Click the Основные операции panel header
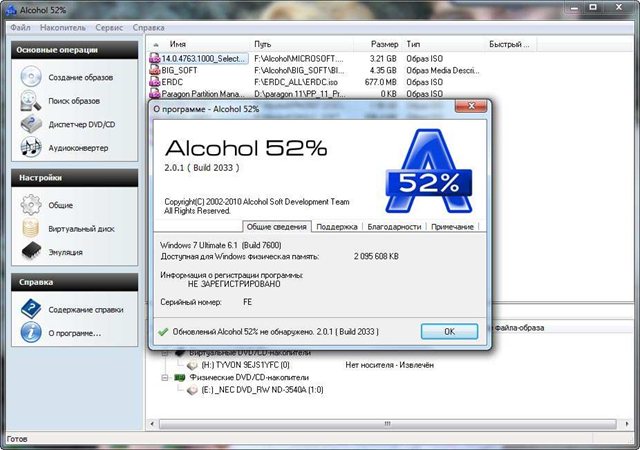The image size is (640, 450). [x=75, y=50]
